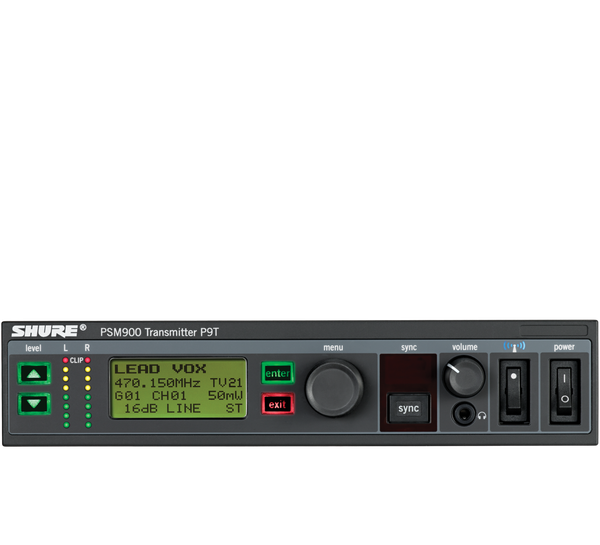Image resolution: width=600 pixels, height=545 pixels.
Task: Click the CLIP label between meters
Action: pyautogui.click(x=77, y=360)
